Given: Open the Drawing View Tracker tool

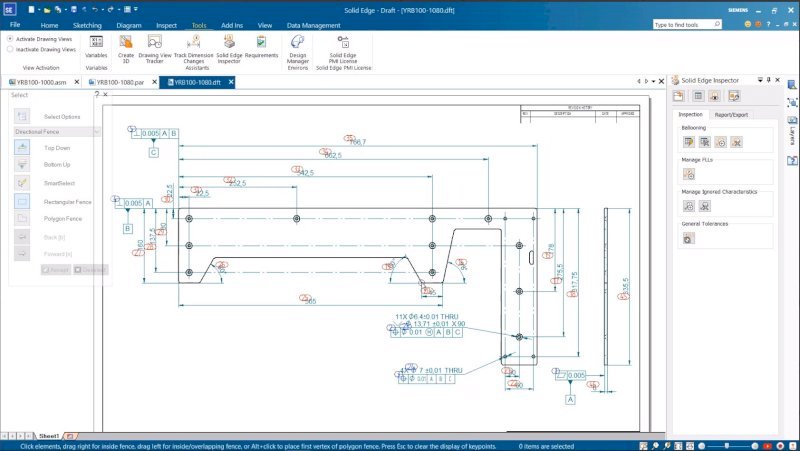Looking at the screenshot, I should click(155, 45).
